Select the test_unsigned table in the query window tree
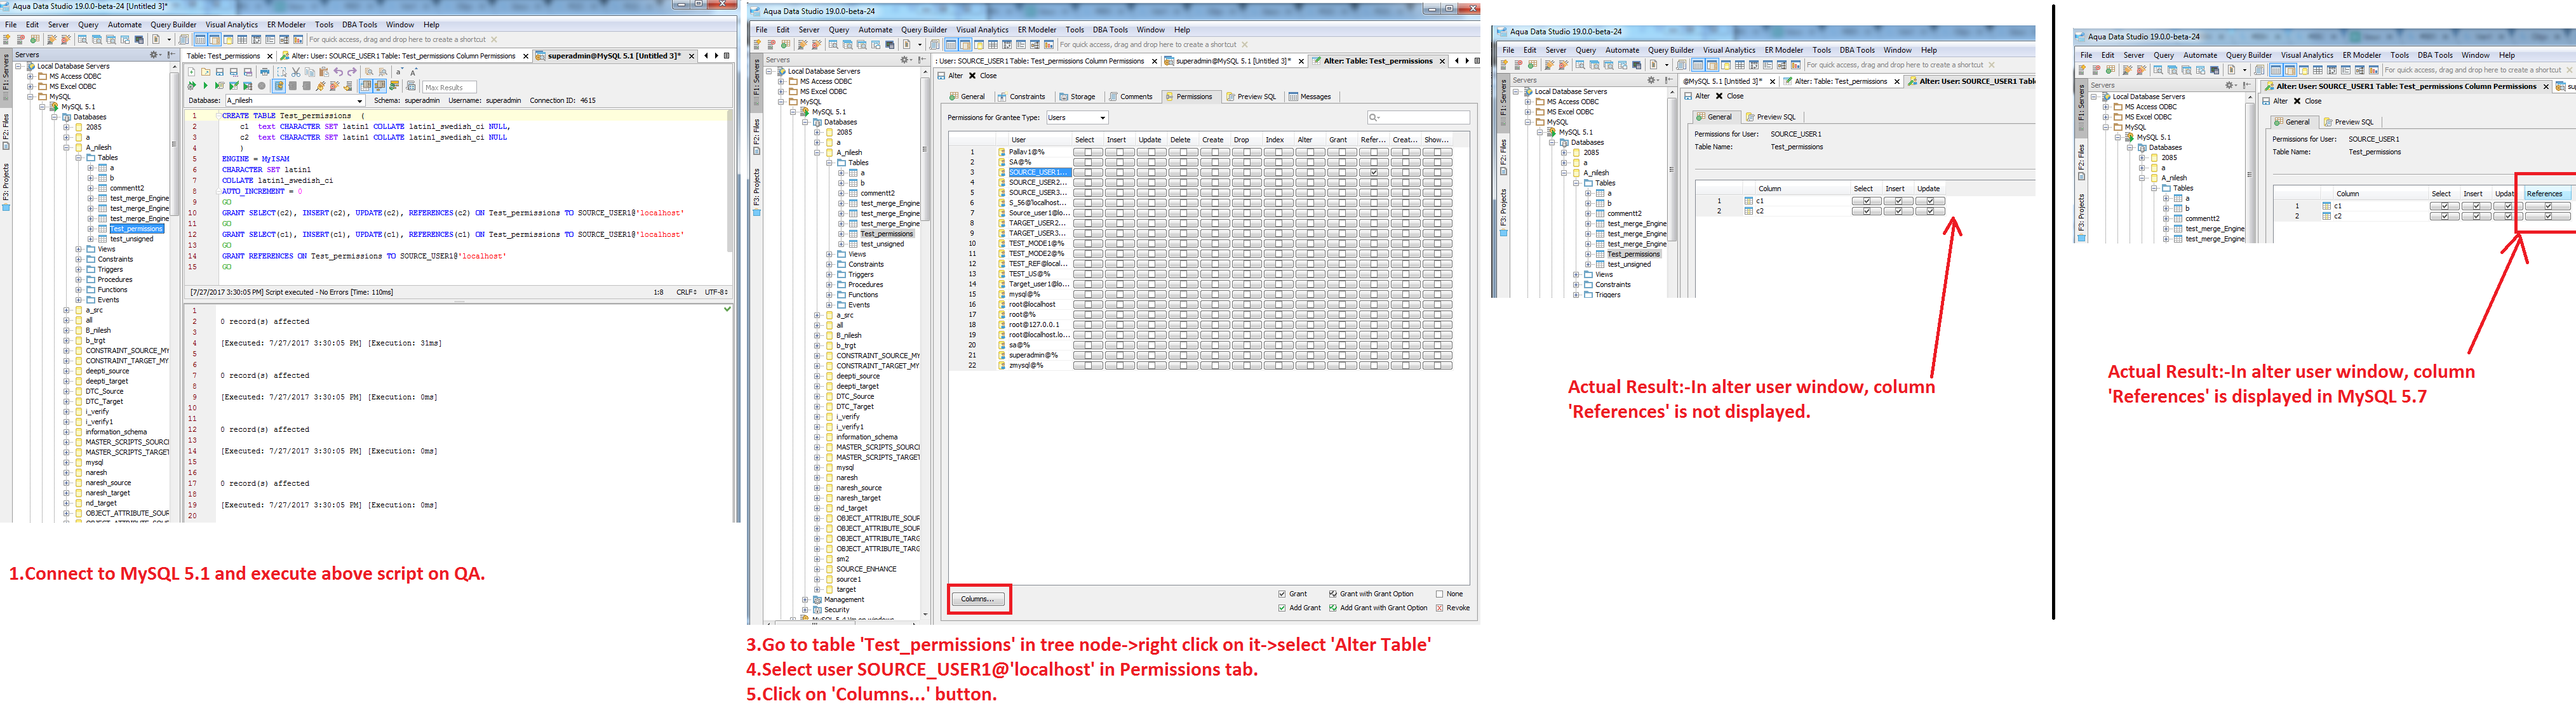The image size is (2576, 715). (132, 239)
